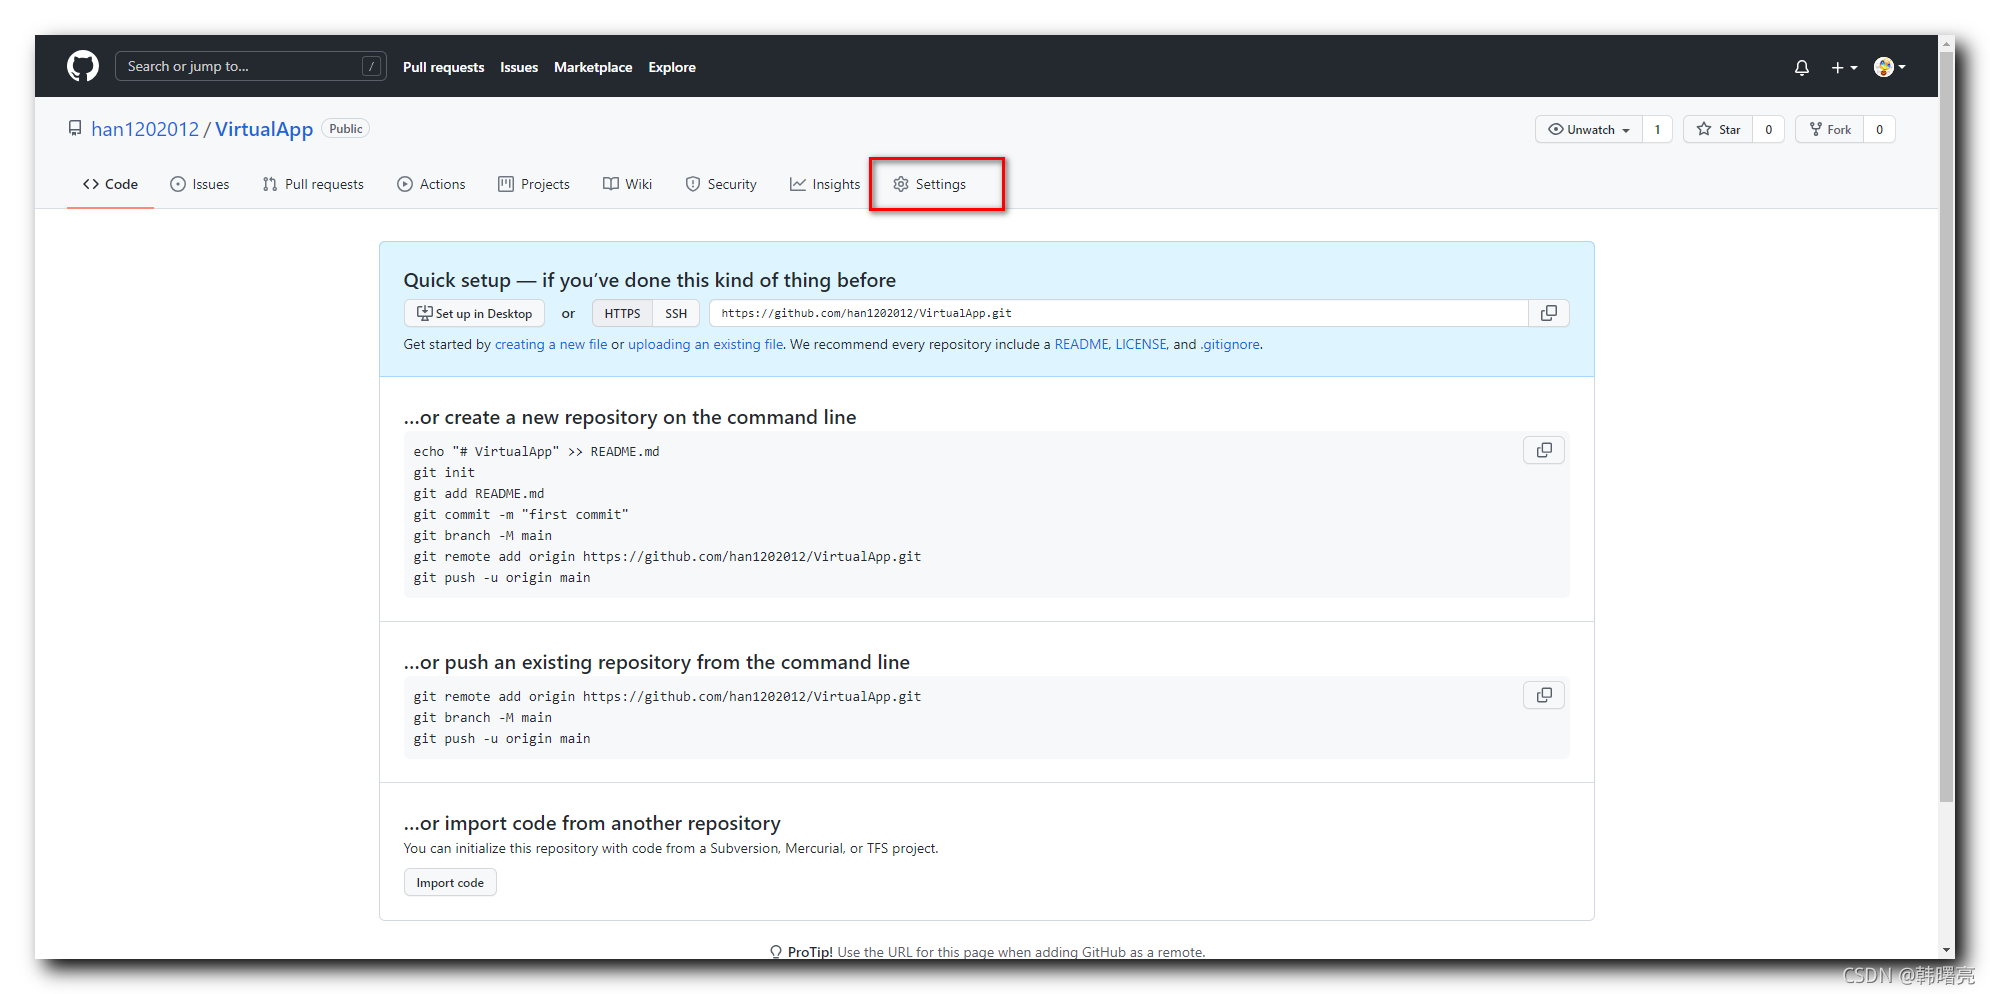Open the plus create-new dropdown

tap(1844, 67)
